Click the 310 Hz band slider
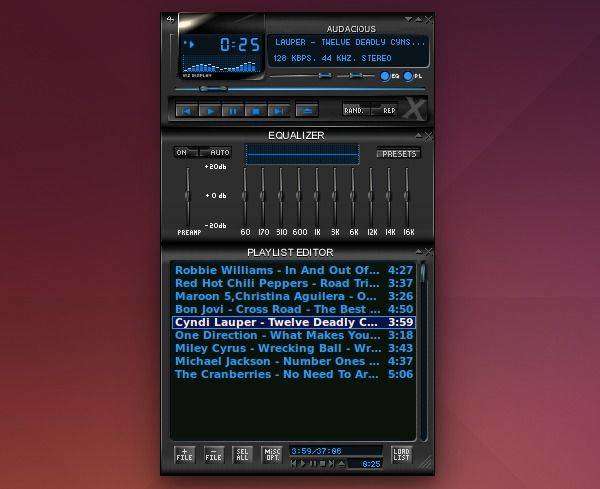Image resolution: width=600 pixels, height=489 pixels. pyautogui.click(x=281, y=197)
